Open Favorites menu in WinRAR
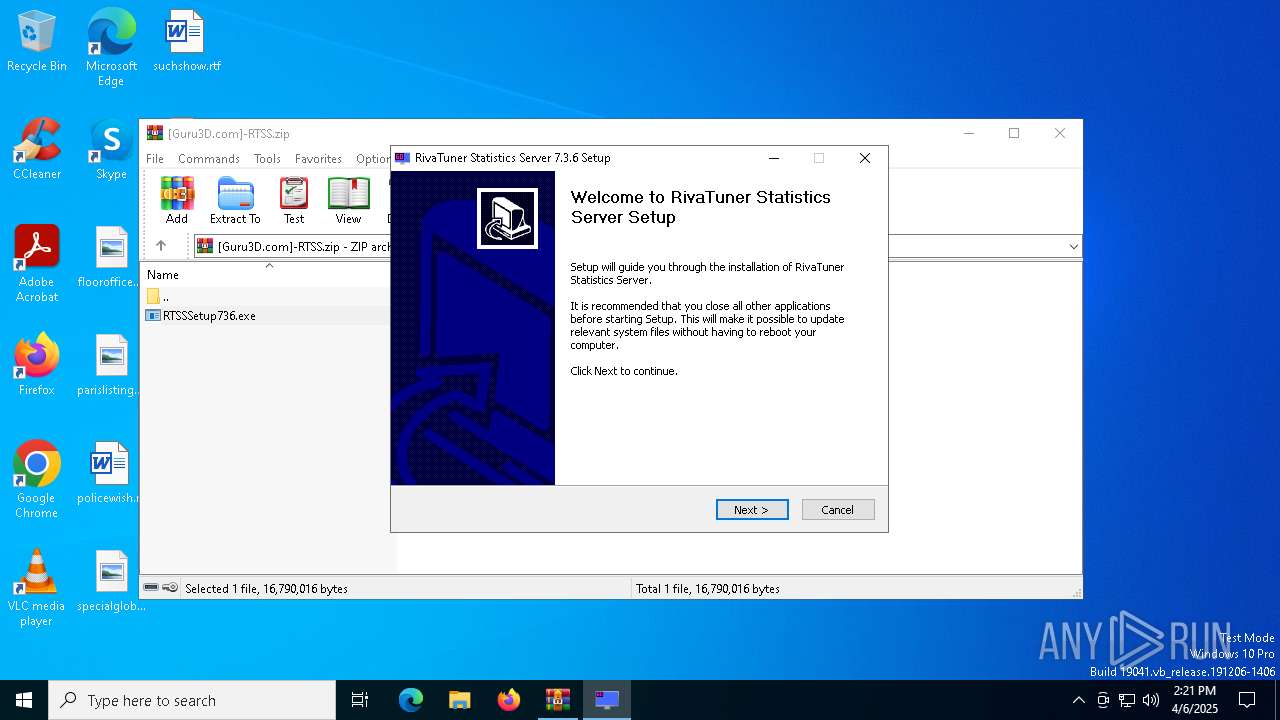Viewport: 1280px width, 720px height. [318, 159]
